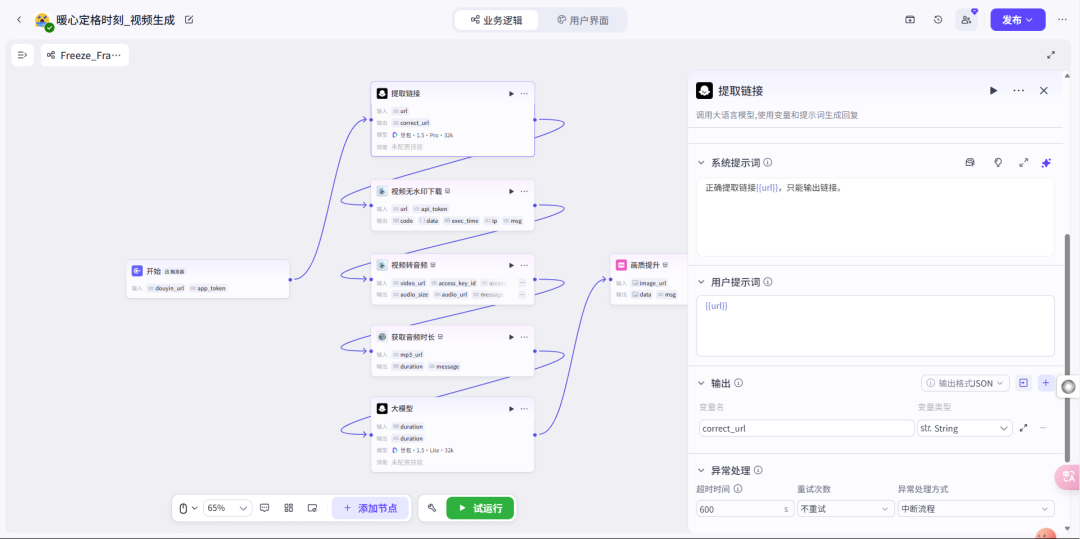Open the 中断流程 handling dropdown
Viewport: 1080px width, 539px height.
click(975, 509)
